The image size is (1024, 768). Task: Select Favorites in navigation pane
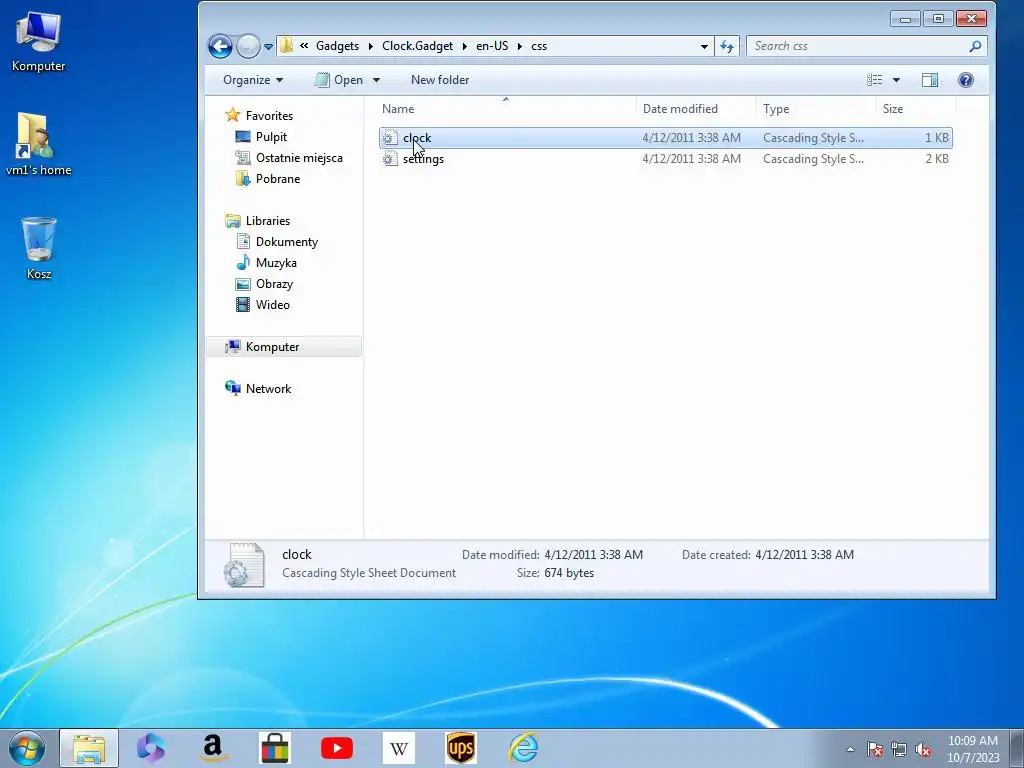click(268, 116)
